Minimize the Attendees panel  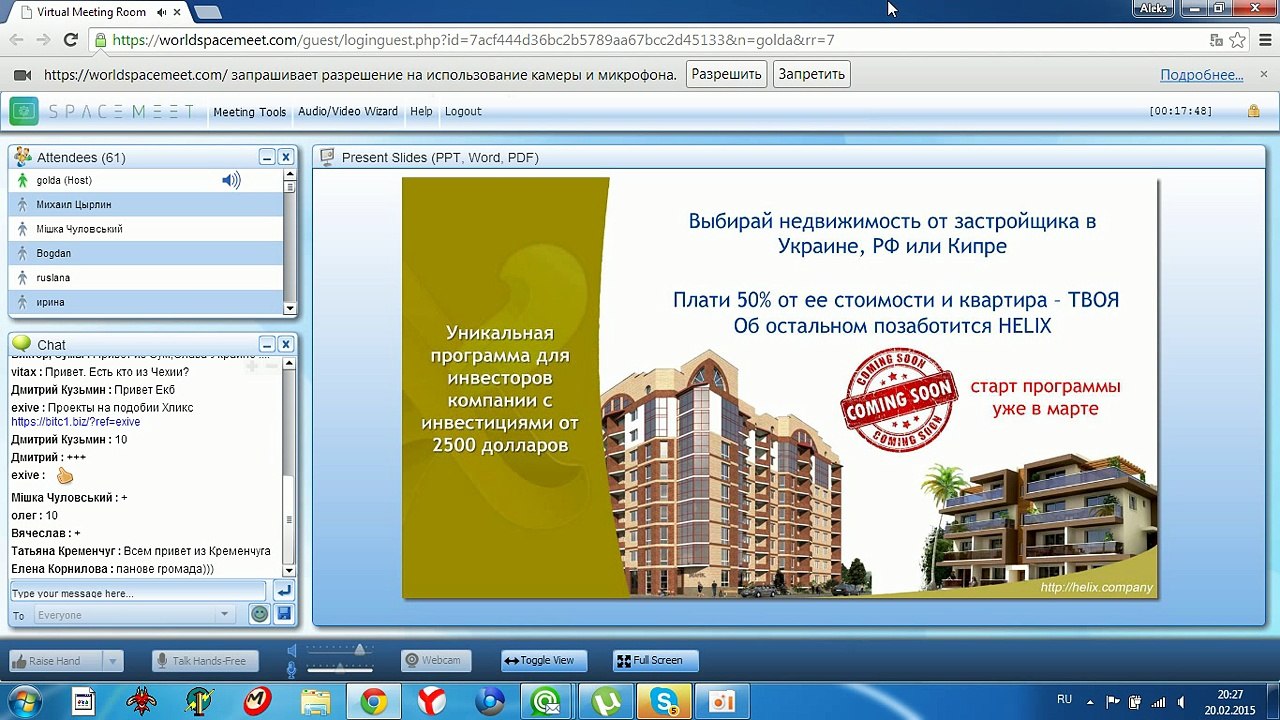coord(267,157)
